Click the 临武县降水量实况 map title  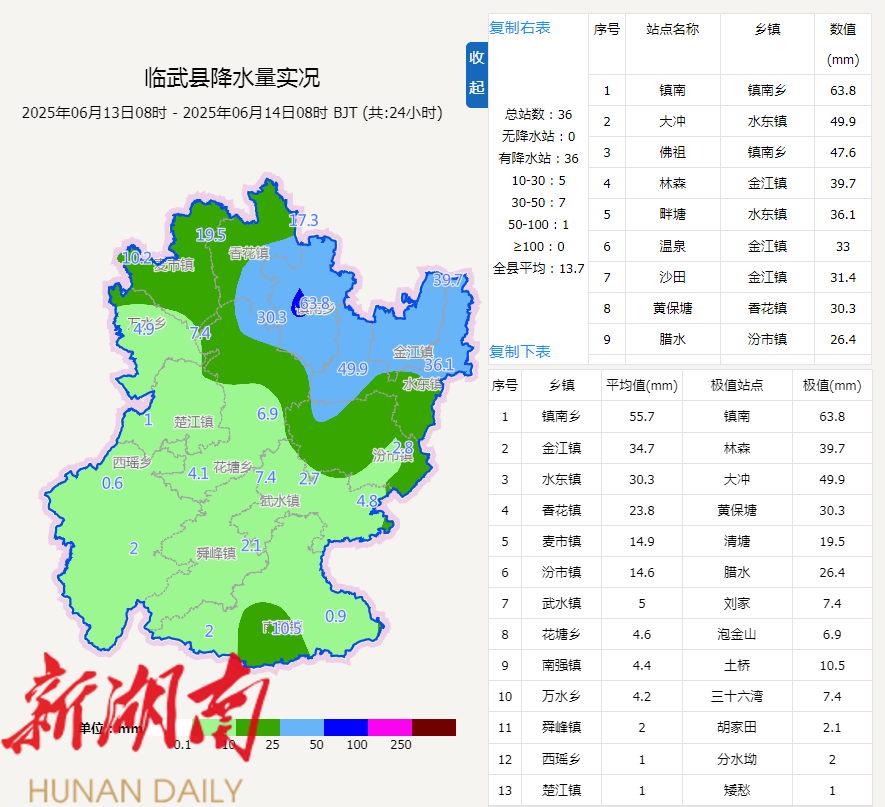coord(232,77)
